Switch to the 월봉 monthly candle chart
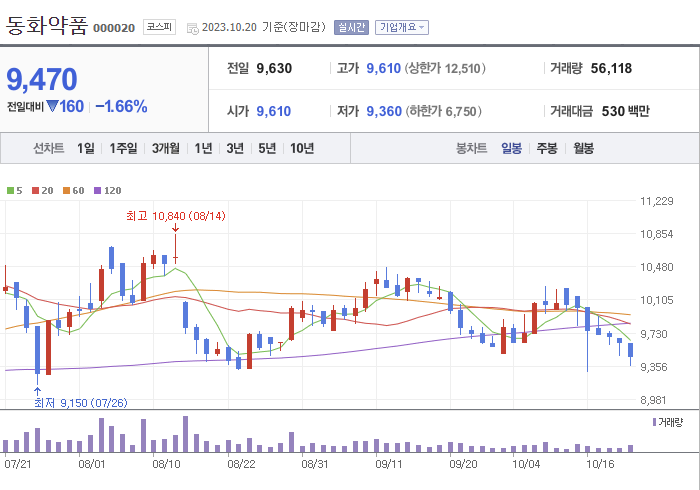This screenshot has height=490, width=700. tap(583, 148)
